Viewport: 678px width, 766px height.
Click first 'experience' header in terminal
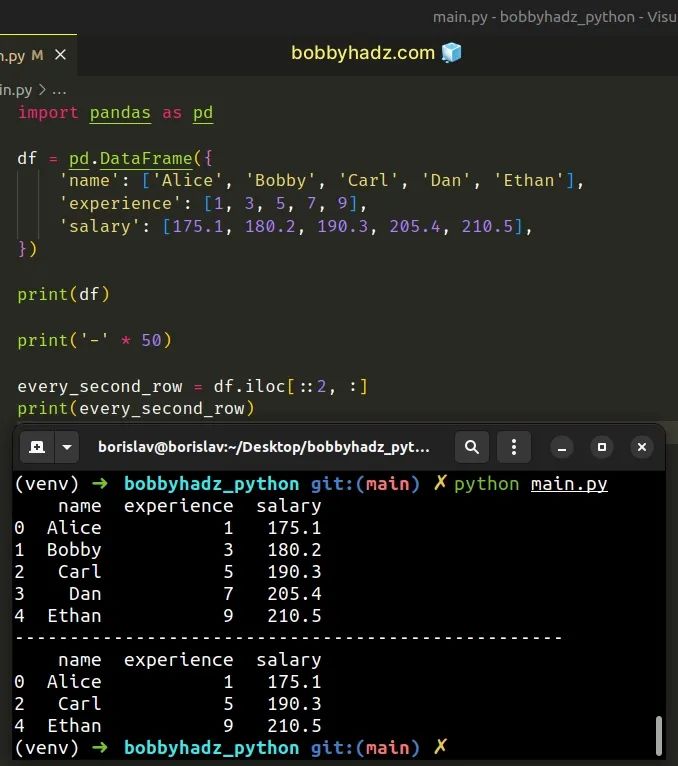coord(178,506)
